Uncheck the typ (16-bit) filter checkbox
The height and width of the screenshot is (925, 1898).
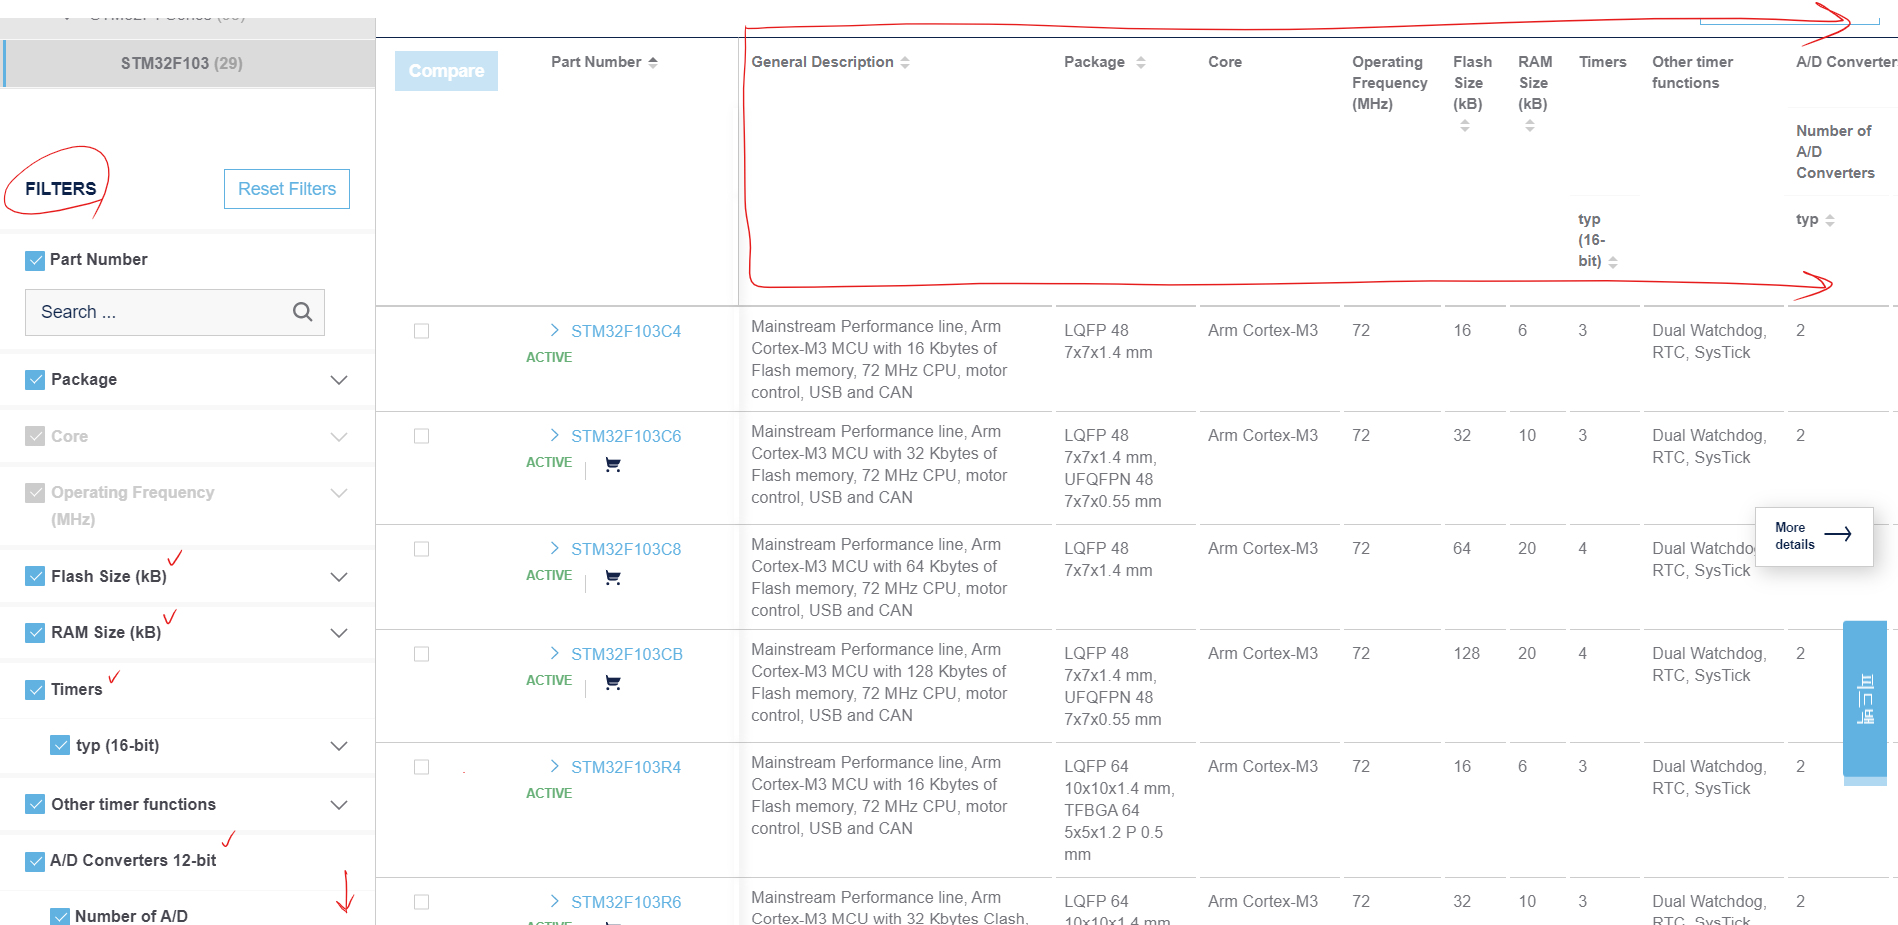pyautogui.click(x=60, y=745)
